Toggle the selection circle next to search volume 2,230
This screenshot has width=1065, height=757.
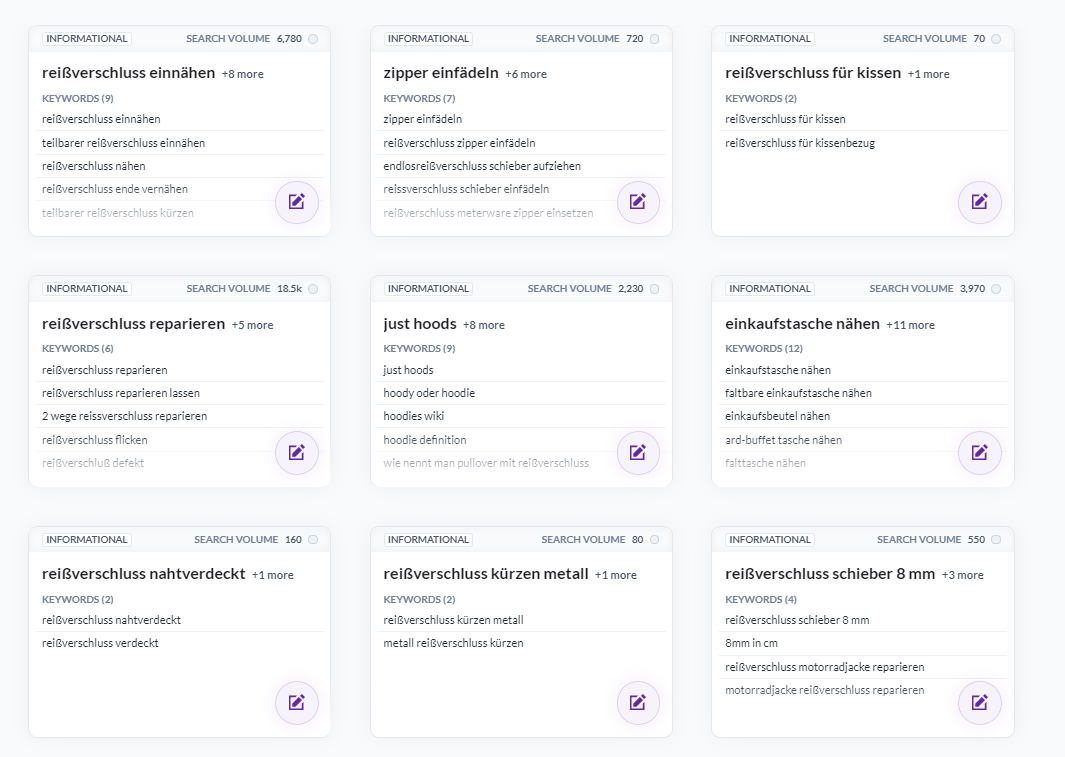tap(654, 289)
